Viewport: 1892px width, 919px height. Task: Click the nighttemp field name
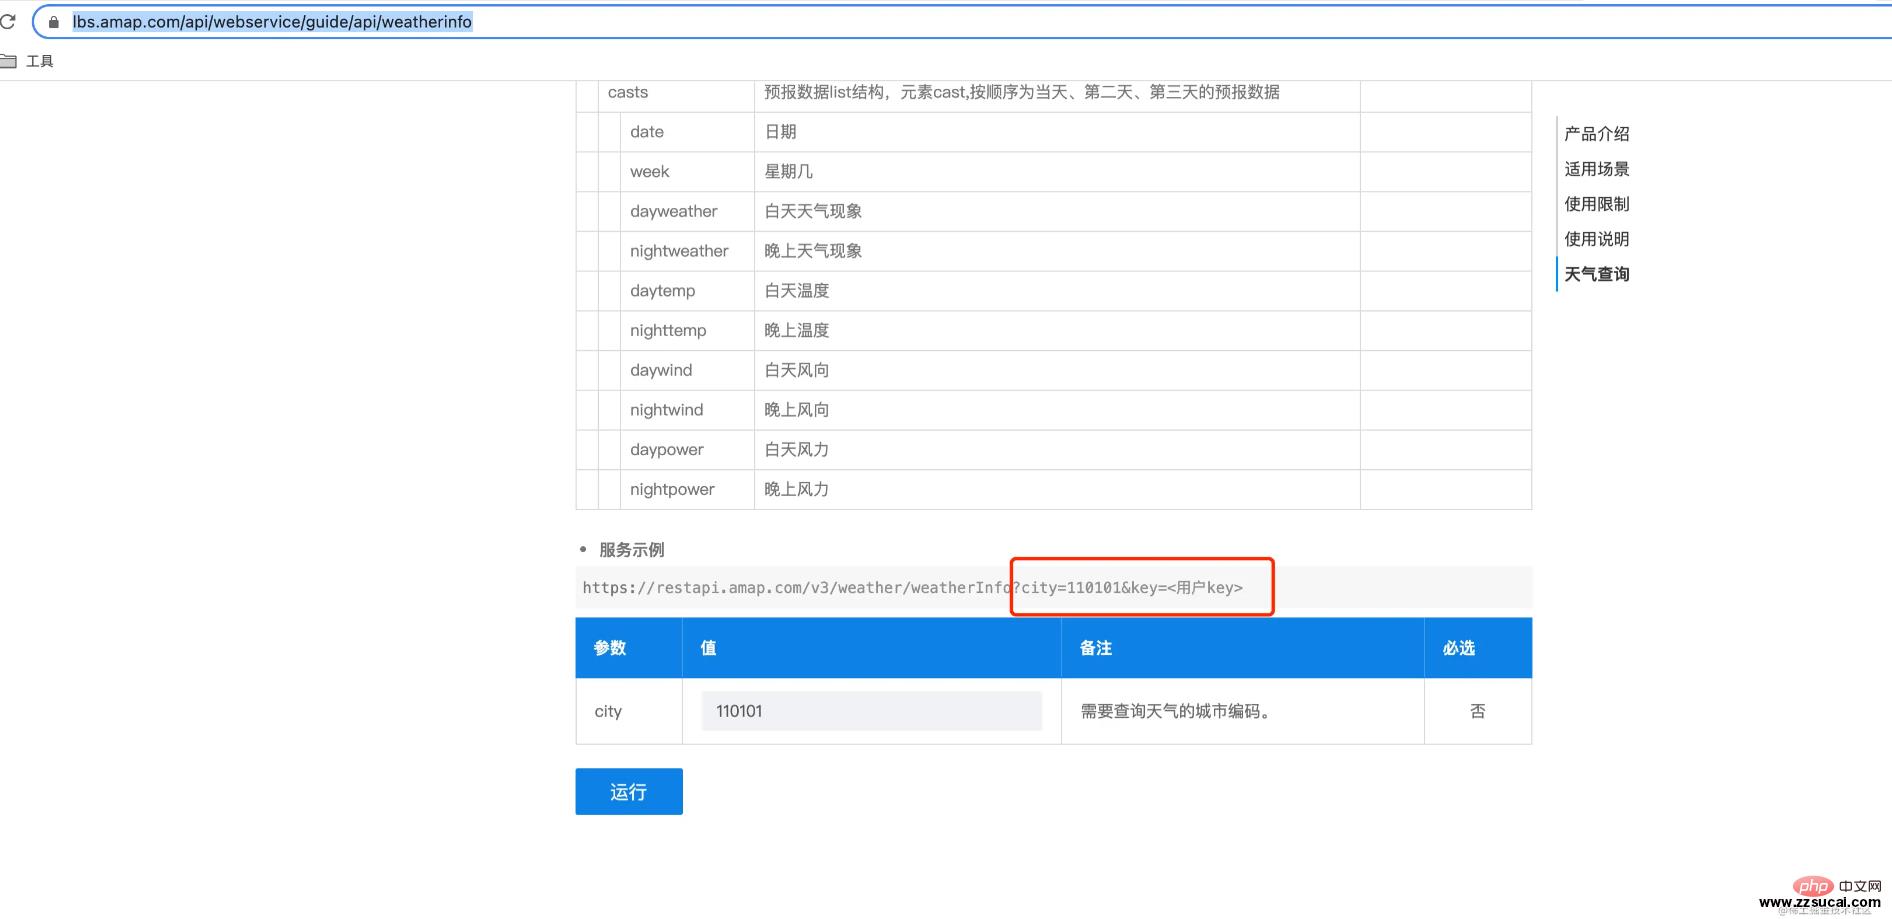[668, 330]
